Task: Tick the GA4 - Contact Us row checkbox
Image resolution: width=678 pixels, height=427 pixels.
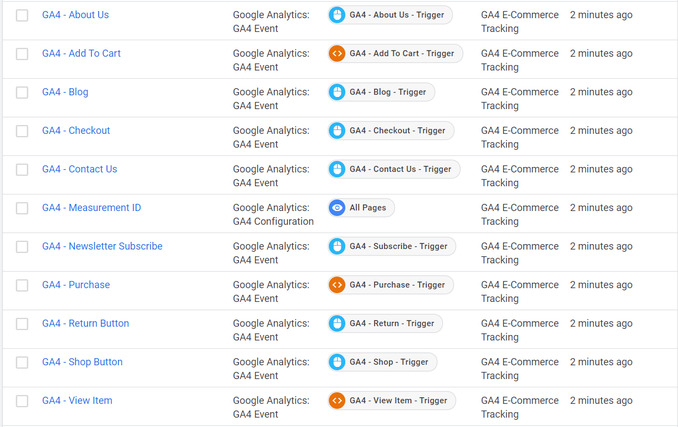Action: click(x=22, y=169)
